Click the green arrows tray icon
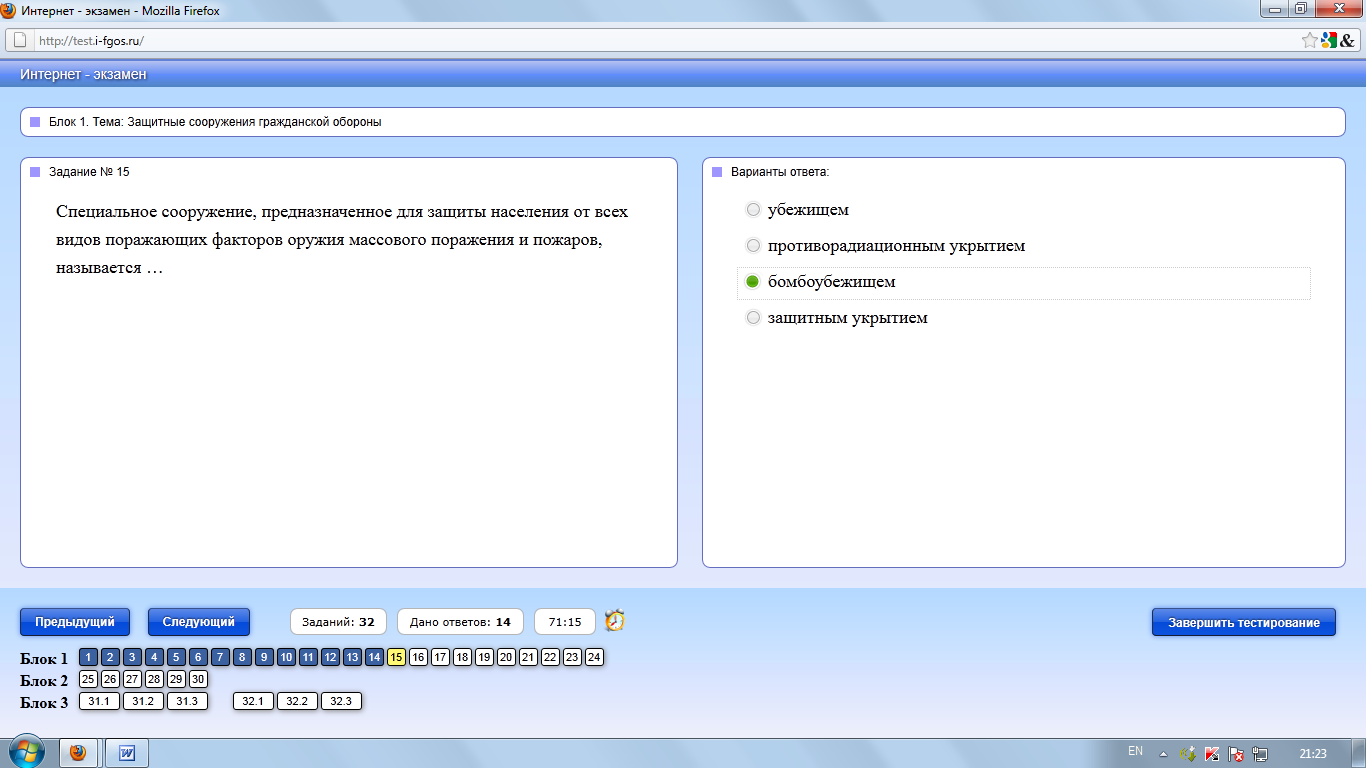The width and height of the screenshot is (1366, 768). 1188,753
